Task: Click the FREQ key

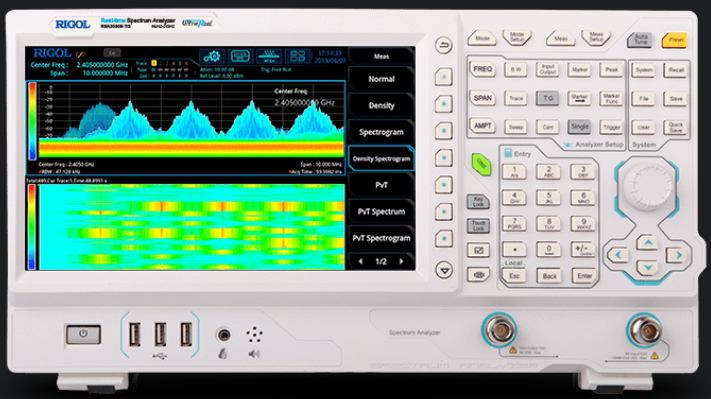Action: click(482, 69)
